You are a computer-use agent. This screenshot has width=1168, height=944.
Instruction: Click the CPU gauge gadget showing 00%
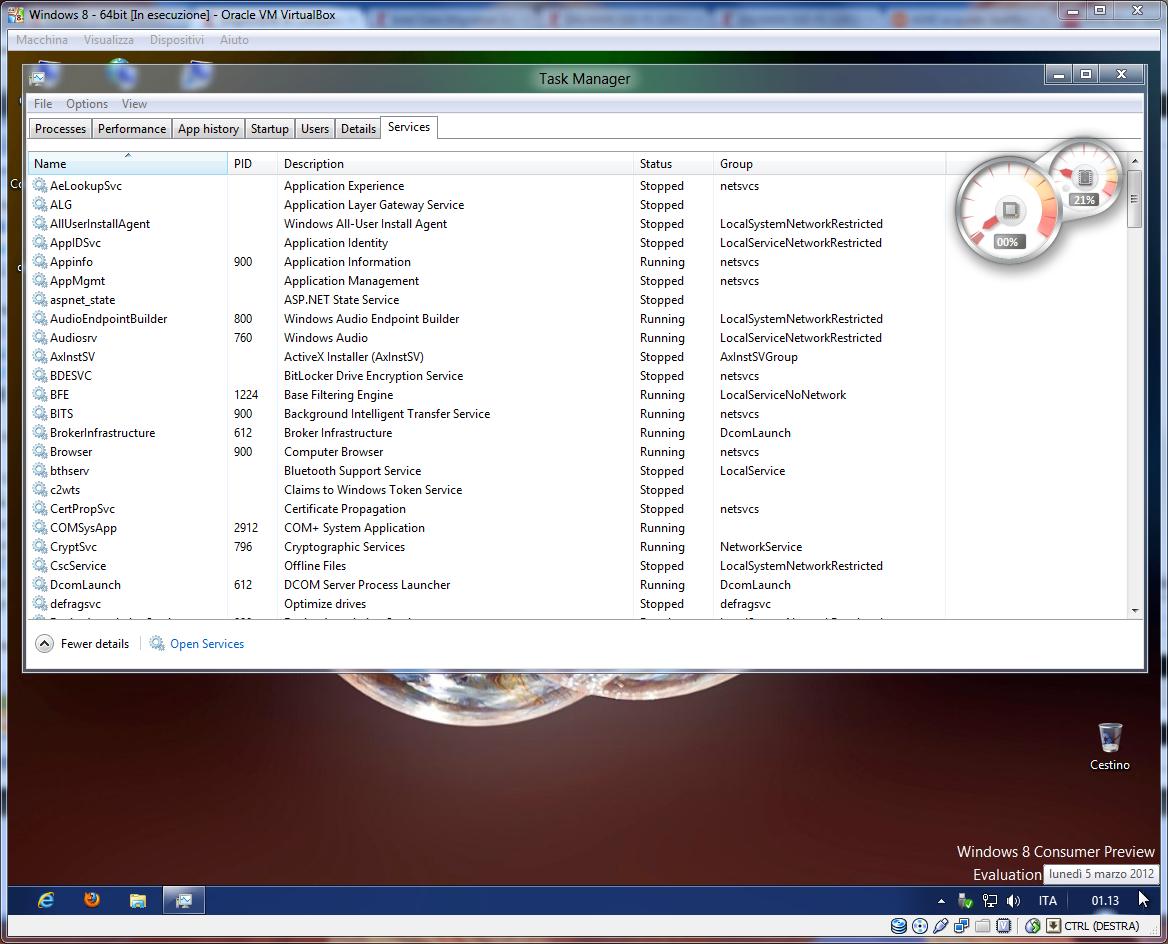[x=1007, y=212]
